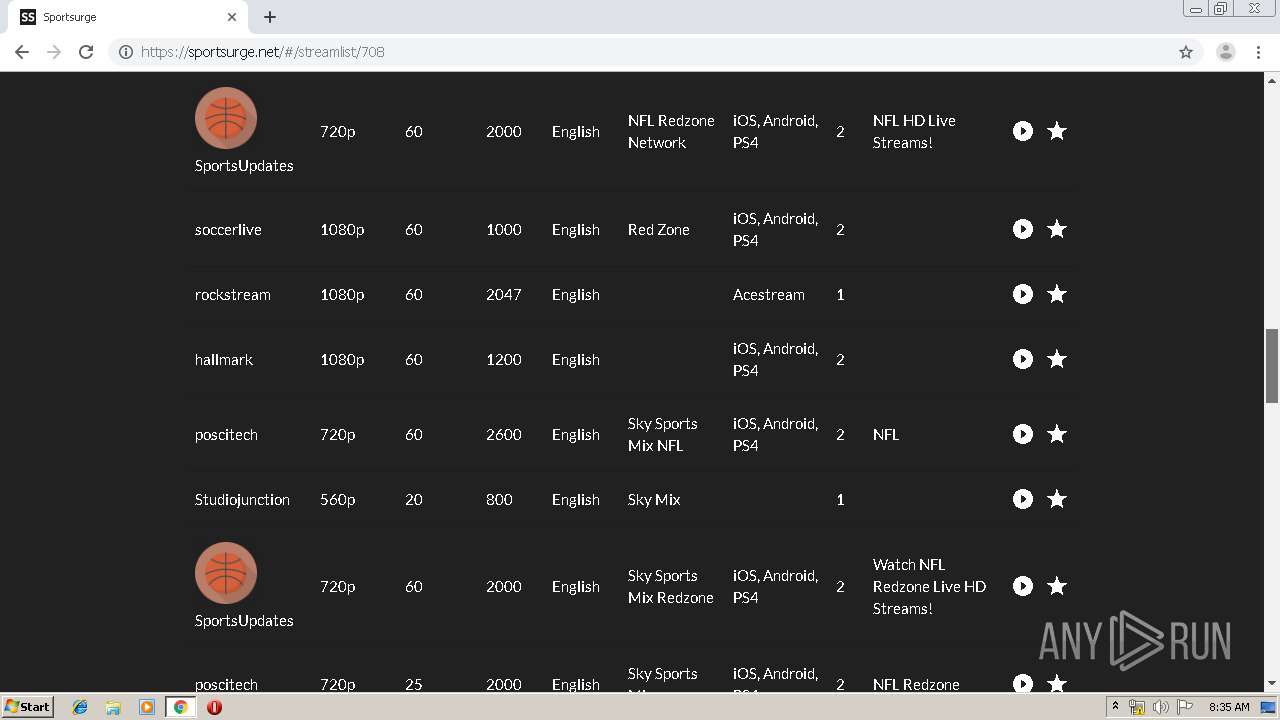Go back to the previous page
Viewport: 1280px width, 720px height.
click(22, 52)
